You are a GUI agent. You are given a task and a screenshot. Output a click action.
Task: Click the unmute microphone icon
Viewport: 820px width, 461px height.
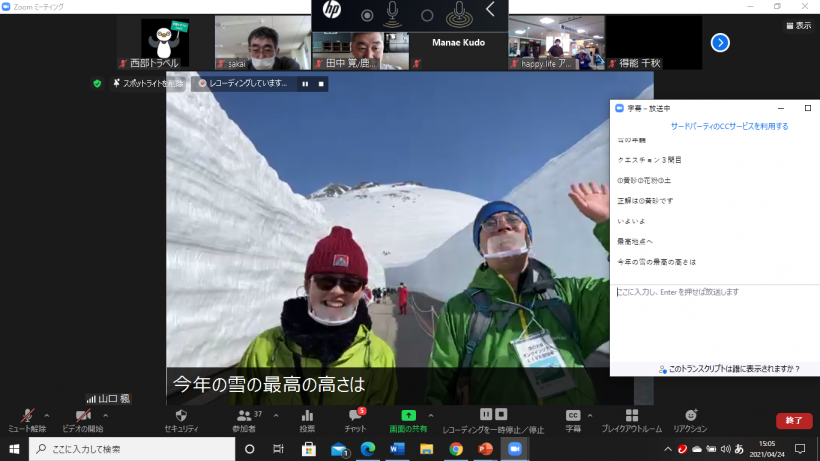tap(27, 416)
